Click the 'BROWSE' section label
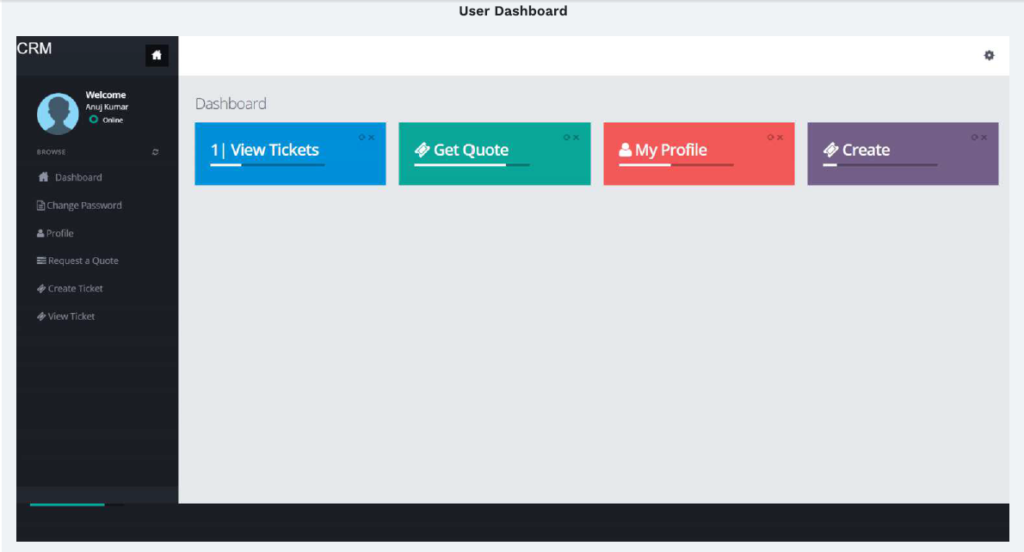 [51, 152]
